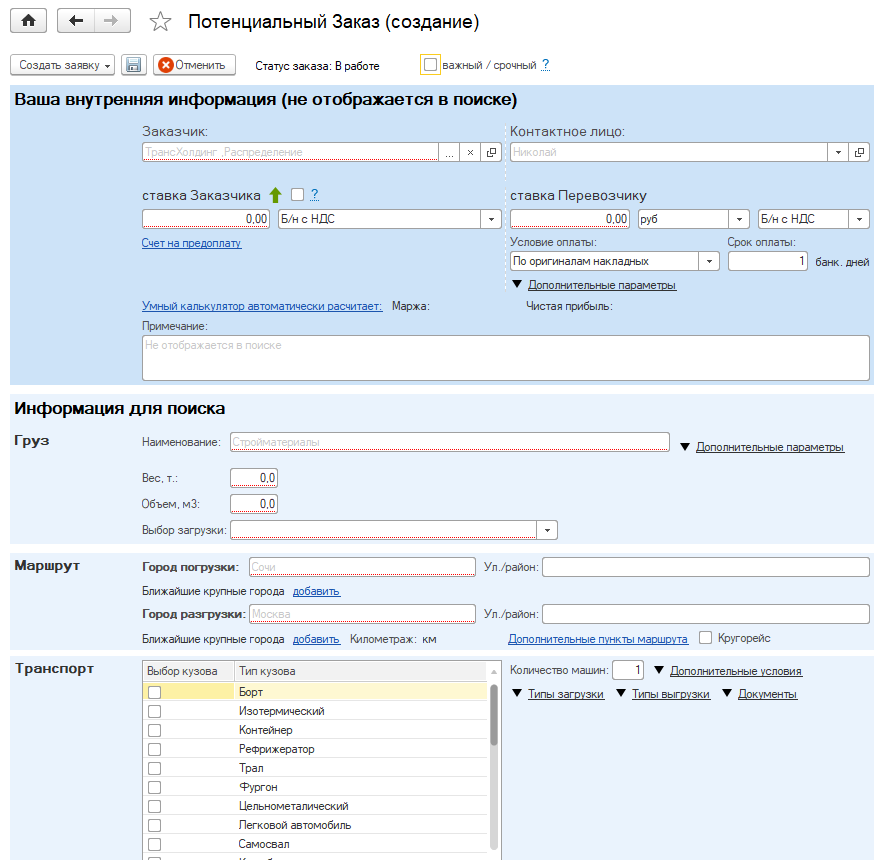Click the Город погрузки field

coord(362,567)
